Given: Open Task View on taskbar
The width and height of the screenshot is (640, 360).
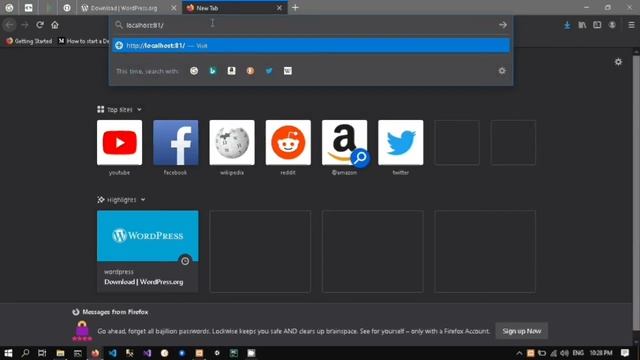Looking at the screenshot, I should pos(42,353).
